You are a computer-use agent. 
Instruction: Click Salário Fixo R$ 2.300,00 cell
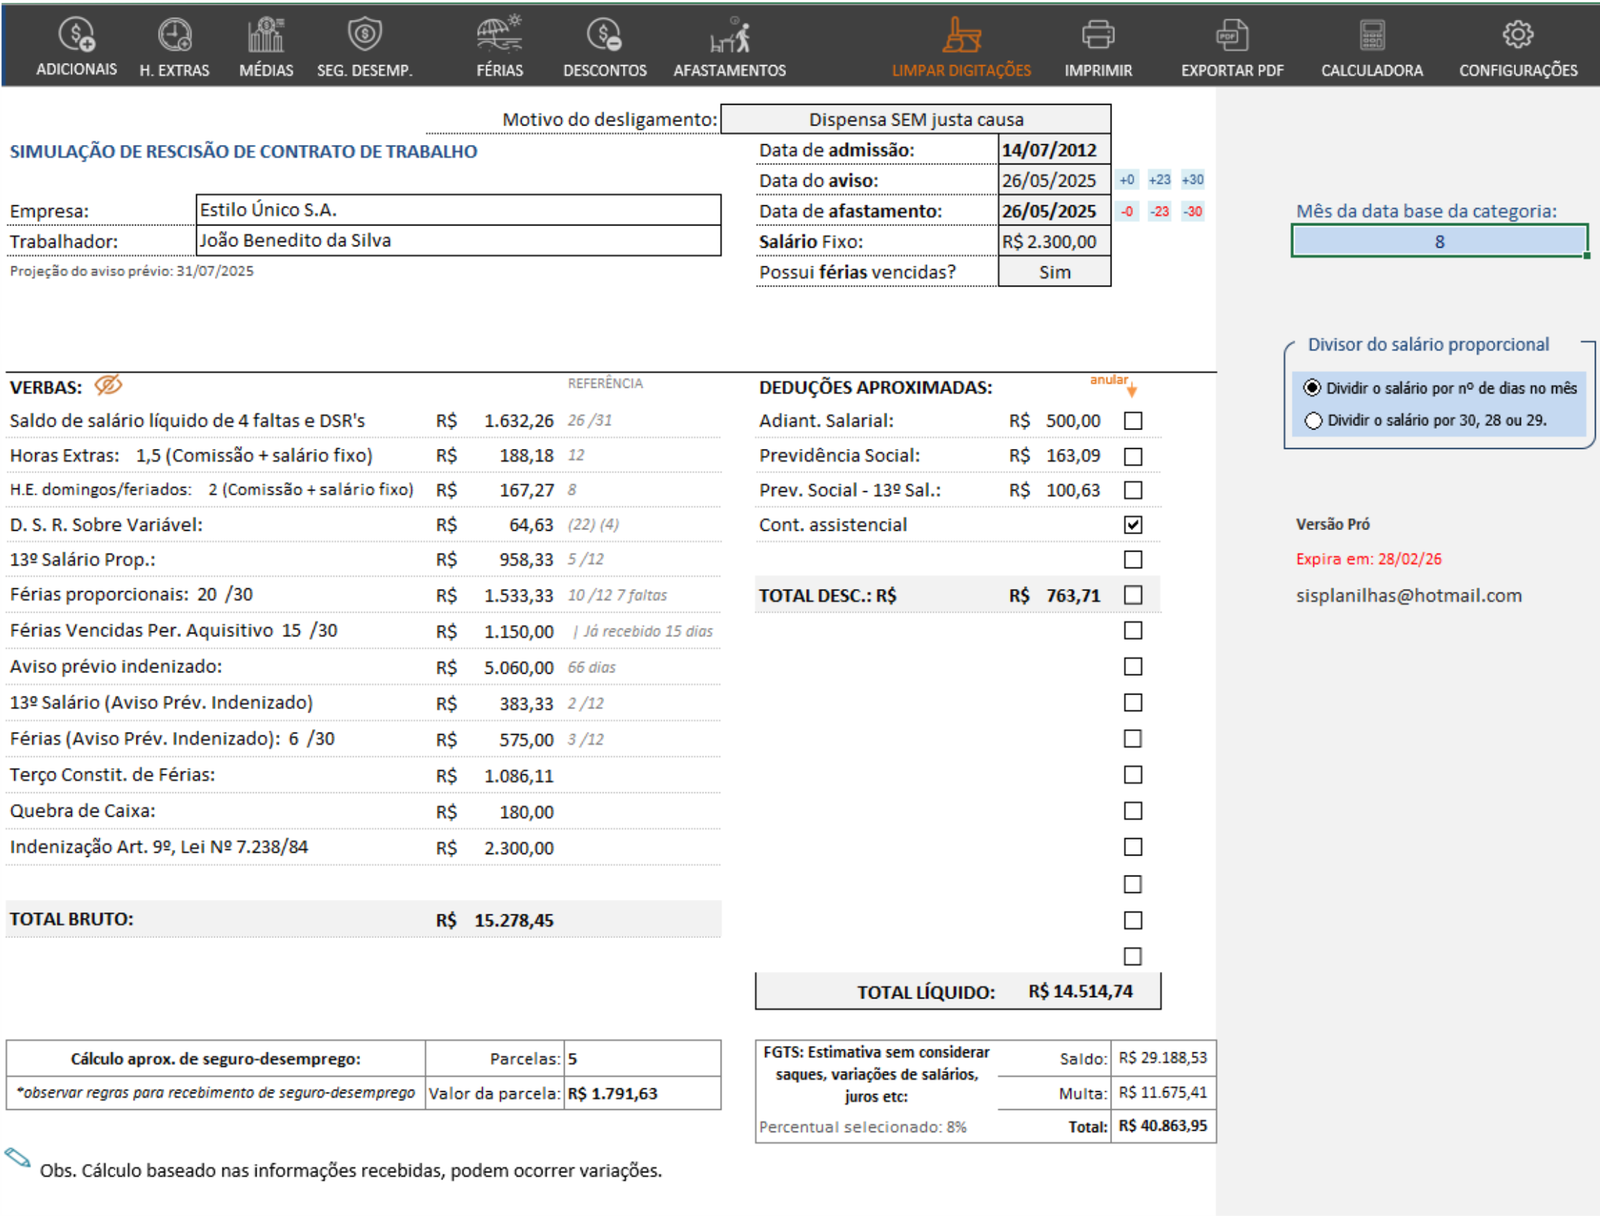[x=1054, y=242]
